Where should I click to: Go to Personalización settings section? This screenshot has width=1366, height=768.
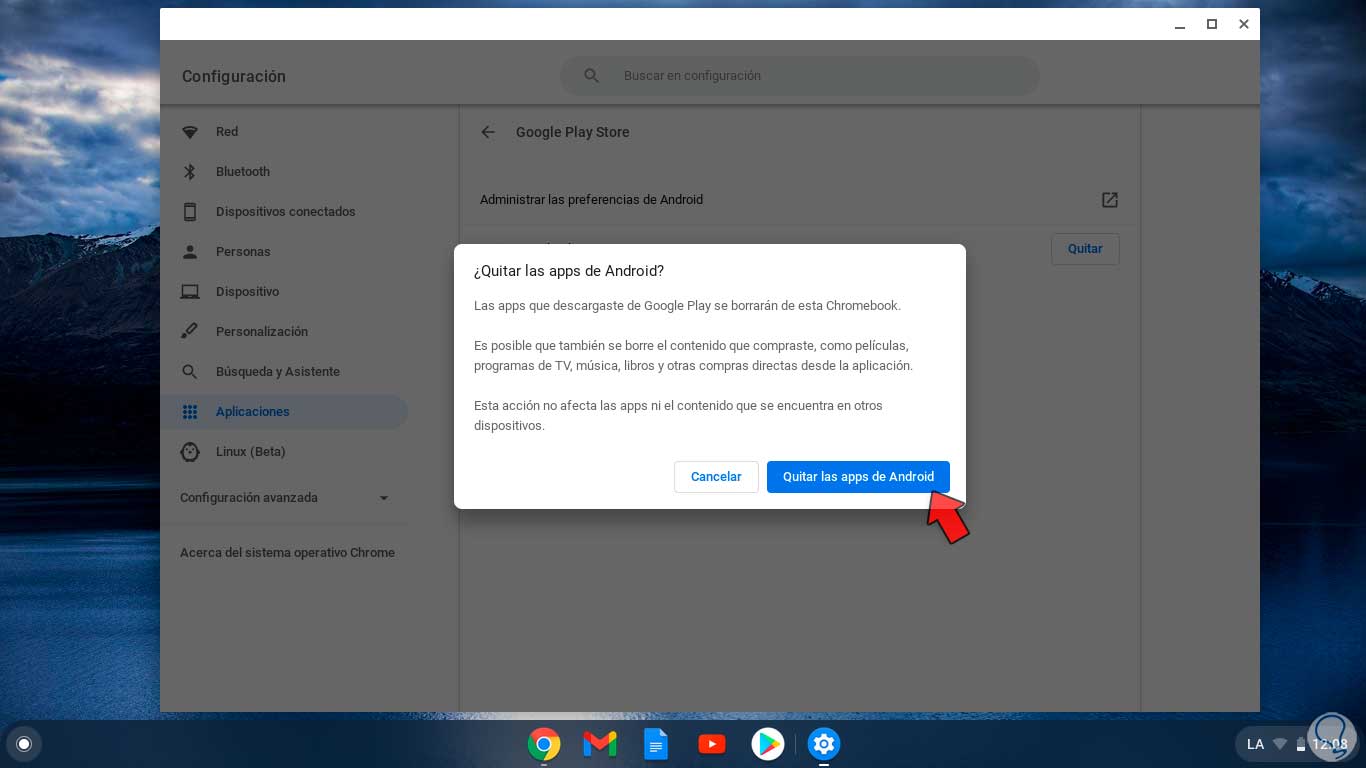pos(284,332)
